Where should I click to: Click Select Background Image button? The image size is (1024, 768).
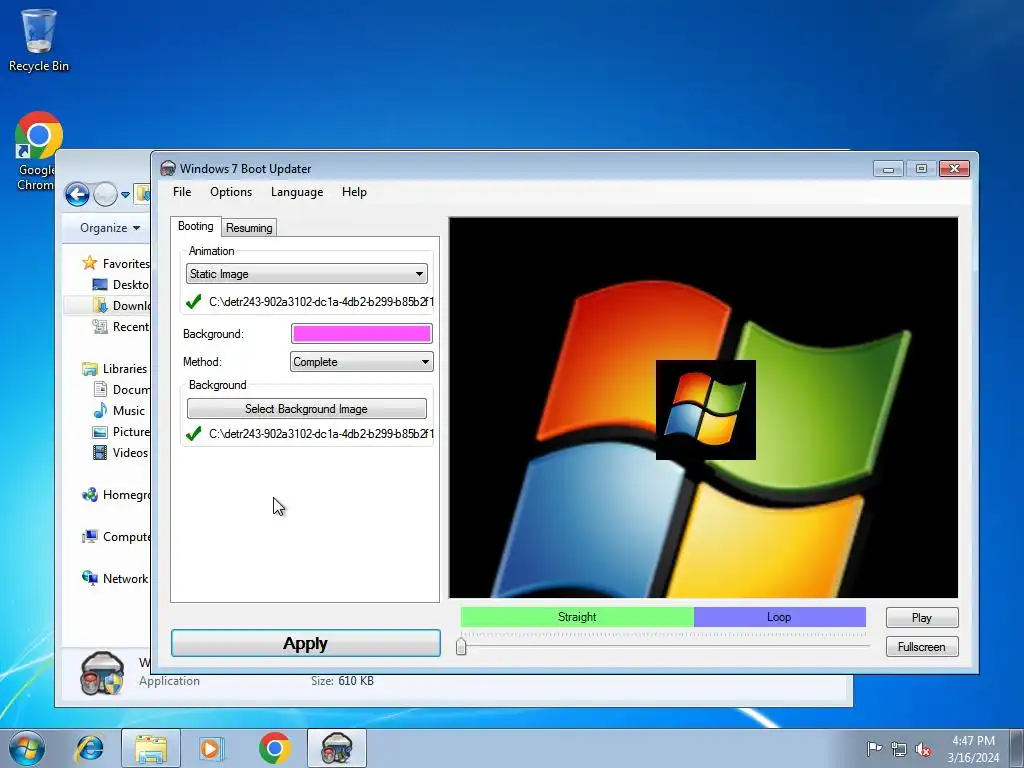tap(307, 409)
